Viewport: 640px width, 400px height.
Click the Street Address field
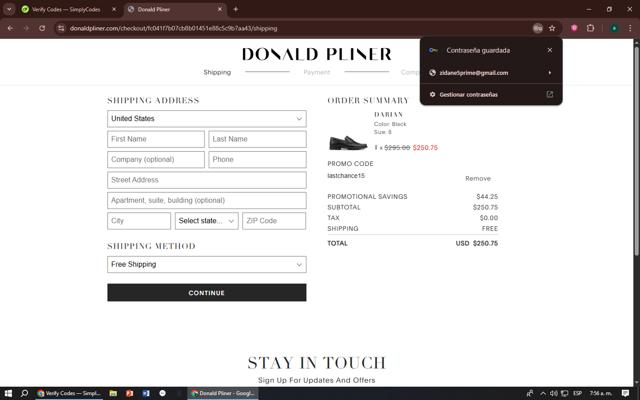[207, 180]
